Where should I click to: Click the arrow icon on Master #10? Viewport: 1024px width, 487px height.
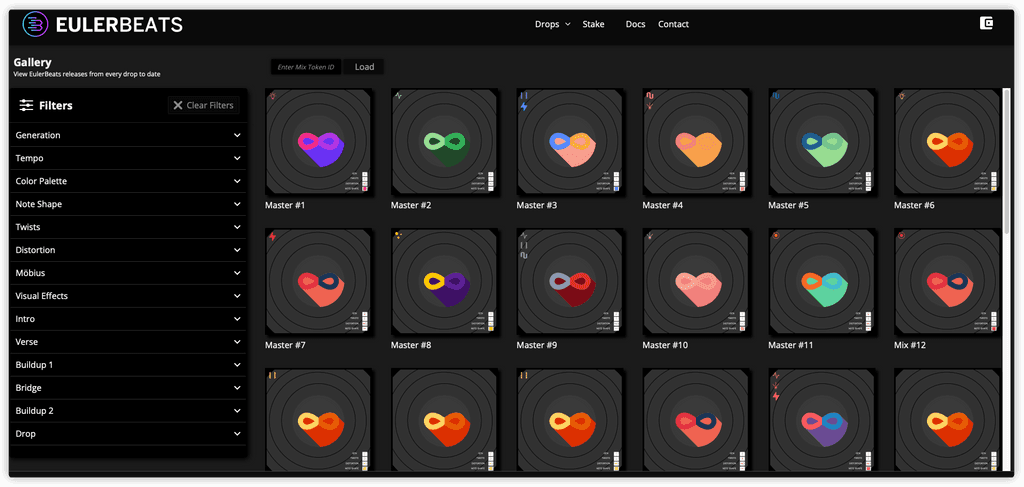click(x=650, y=235)
